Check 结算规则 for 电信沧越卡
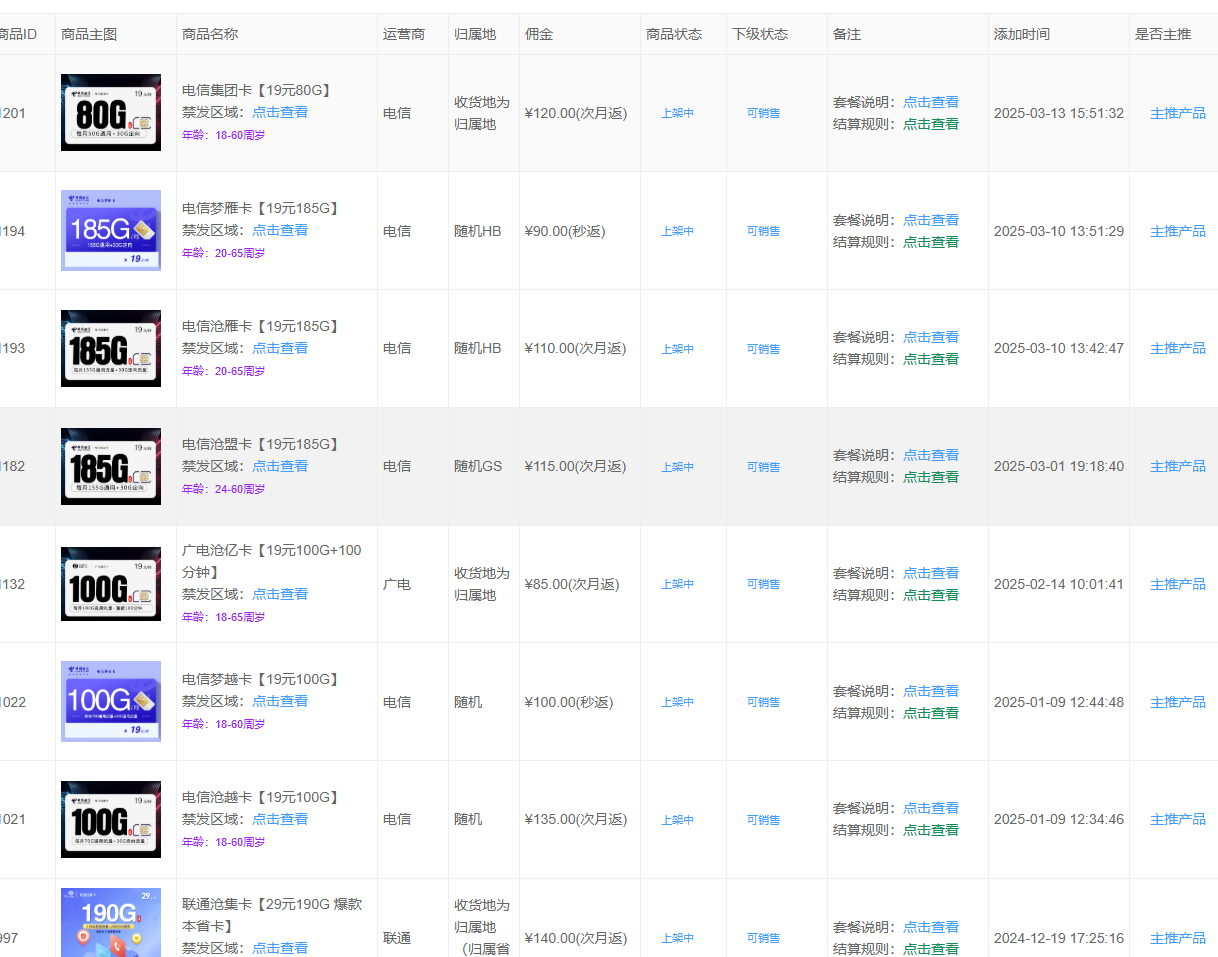This screenshot has width=1218, height=957. 931,830
